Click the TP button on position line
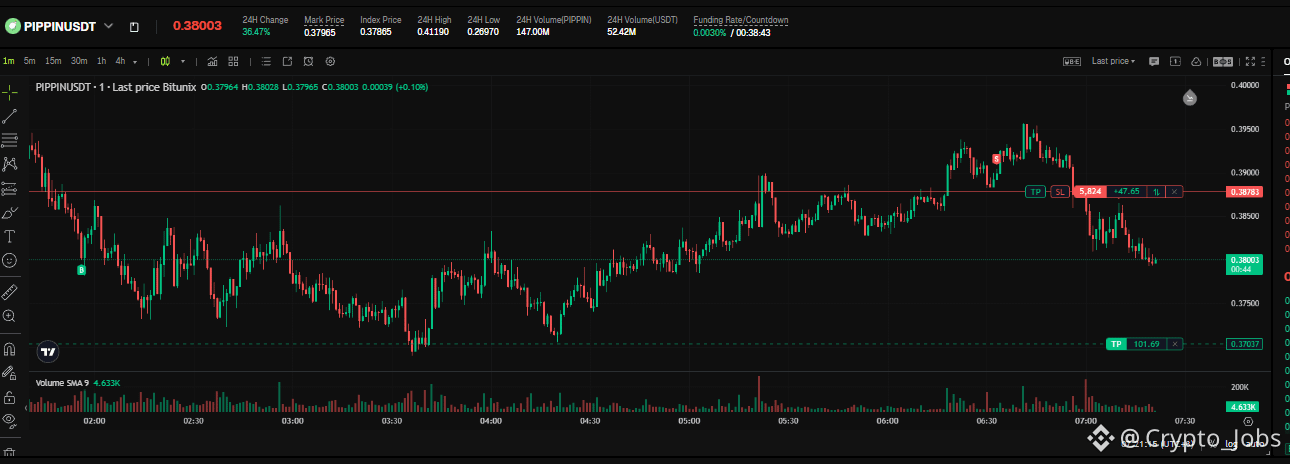The image size is (1290, 464). (1035, 191)
